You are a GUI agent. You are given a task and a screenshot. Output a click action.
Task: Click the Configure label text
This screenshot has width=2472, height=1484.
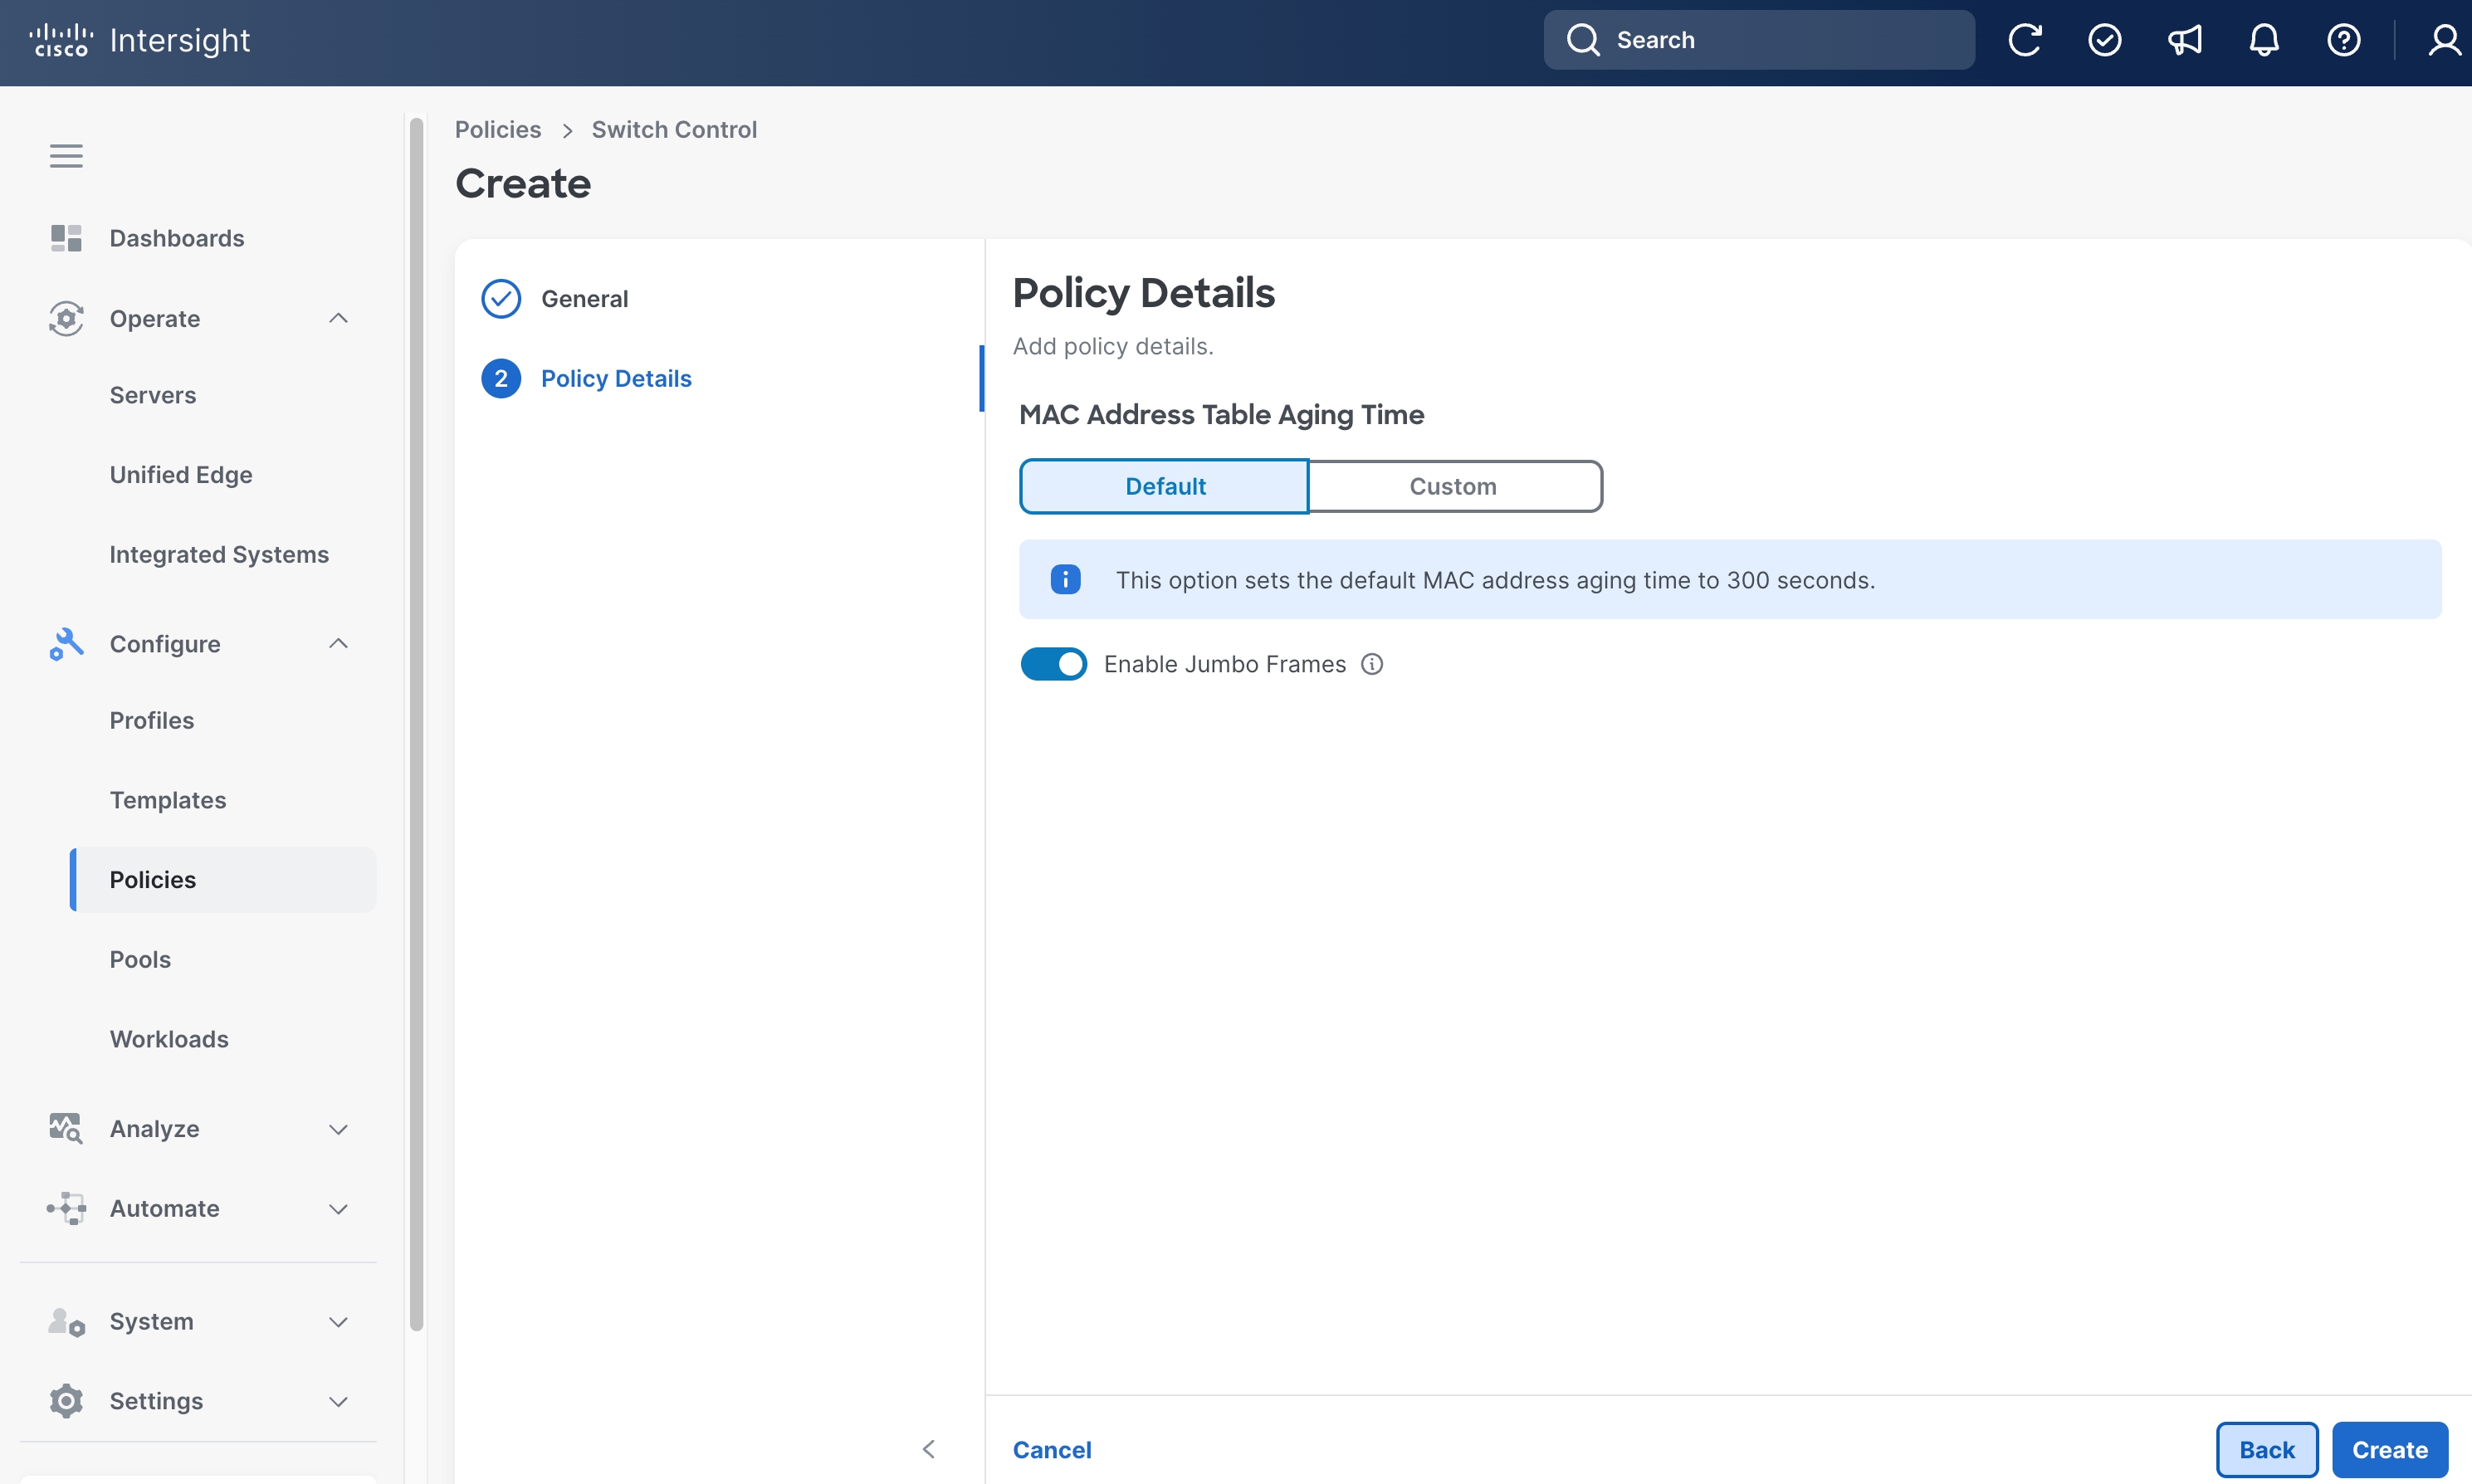click(165, 644)
